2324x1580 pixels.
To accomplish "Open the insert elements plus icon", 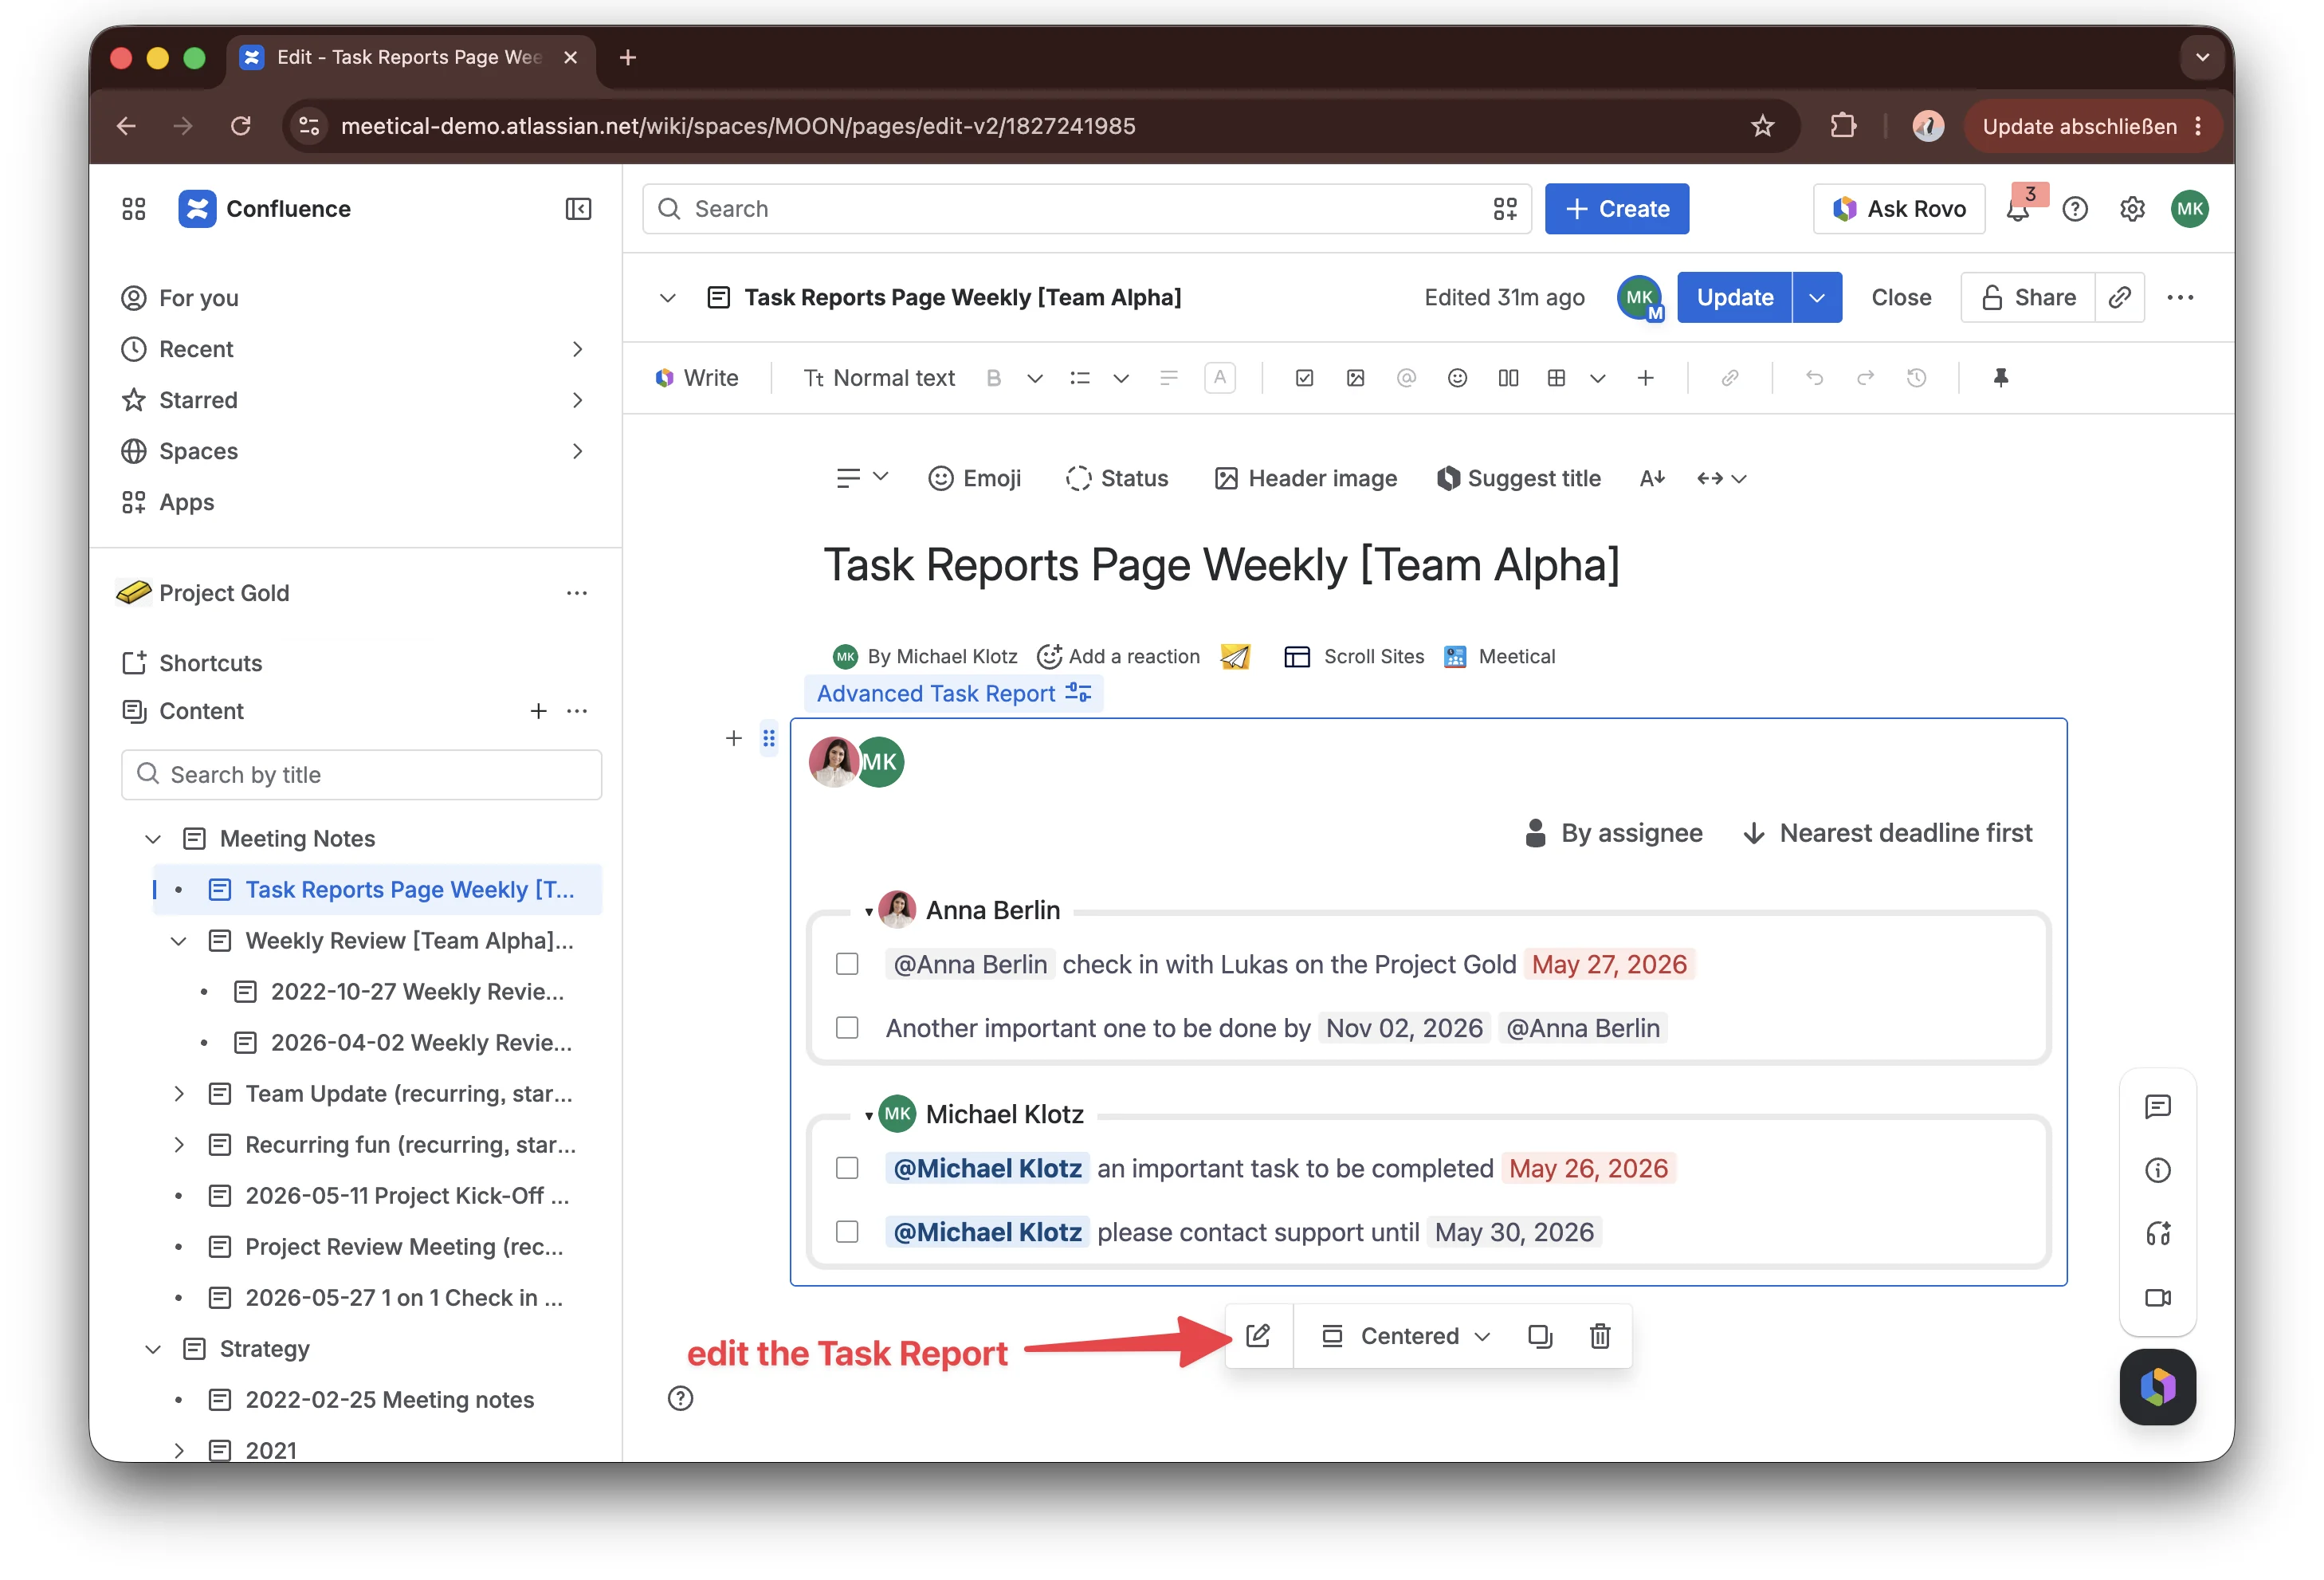I will point(1645,378).
